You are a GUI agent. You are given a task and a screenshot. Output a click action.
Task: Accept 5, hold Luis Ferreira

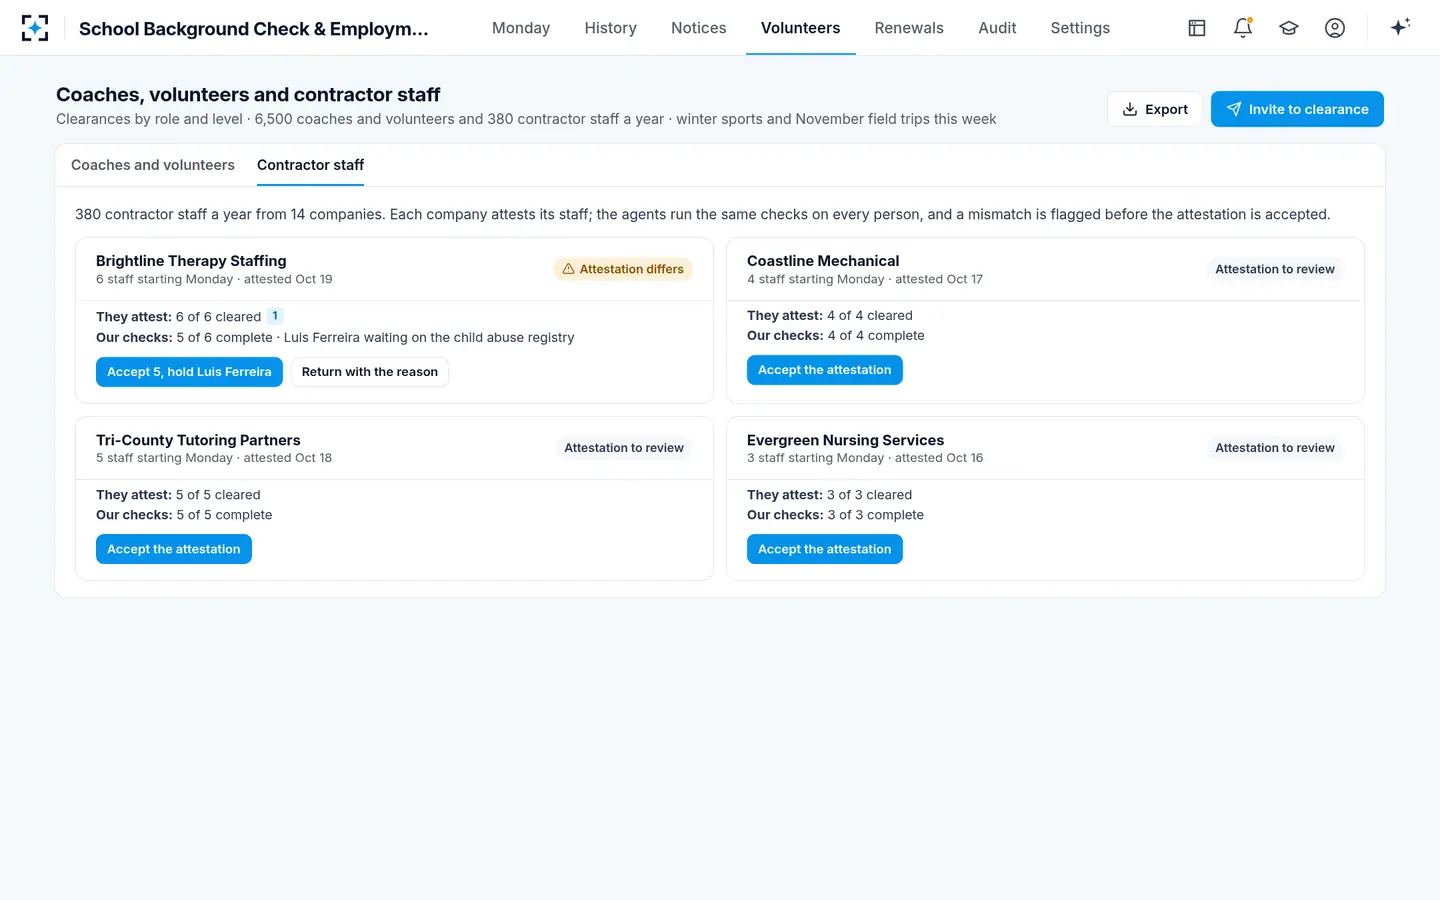(x=189, y=372)
